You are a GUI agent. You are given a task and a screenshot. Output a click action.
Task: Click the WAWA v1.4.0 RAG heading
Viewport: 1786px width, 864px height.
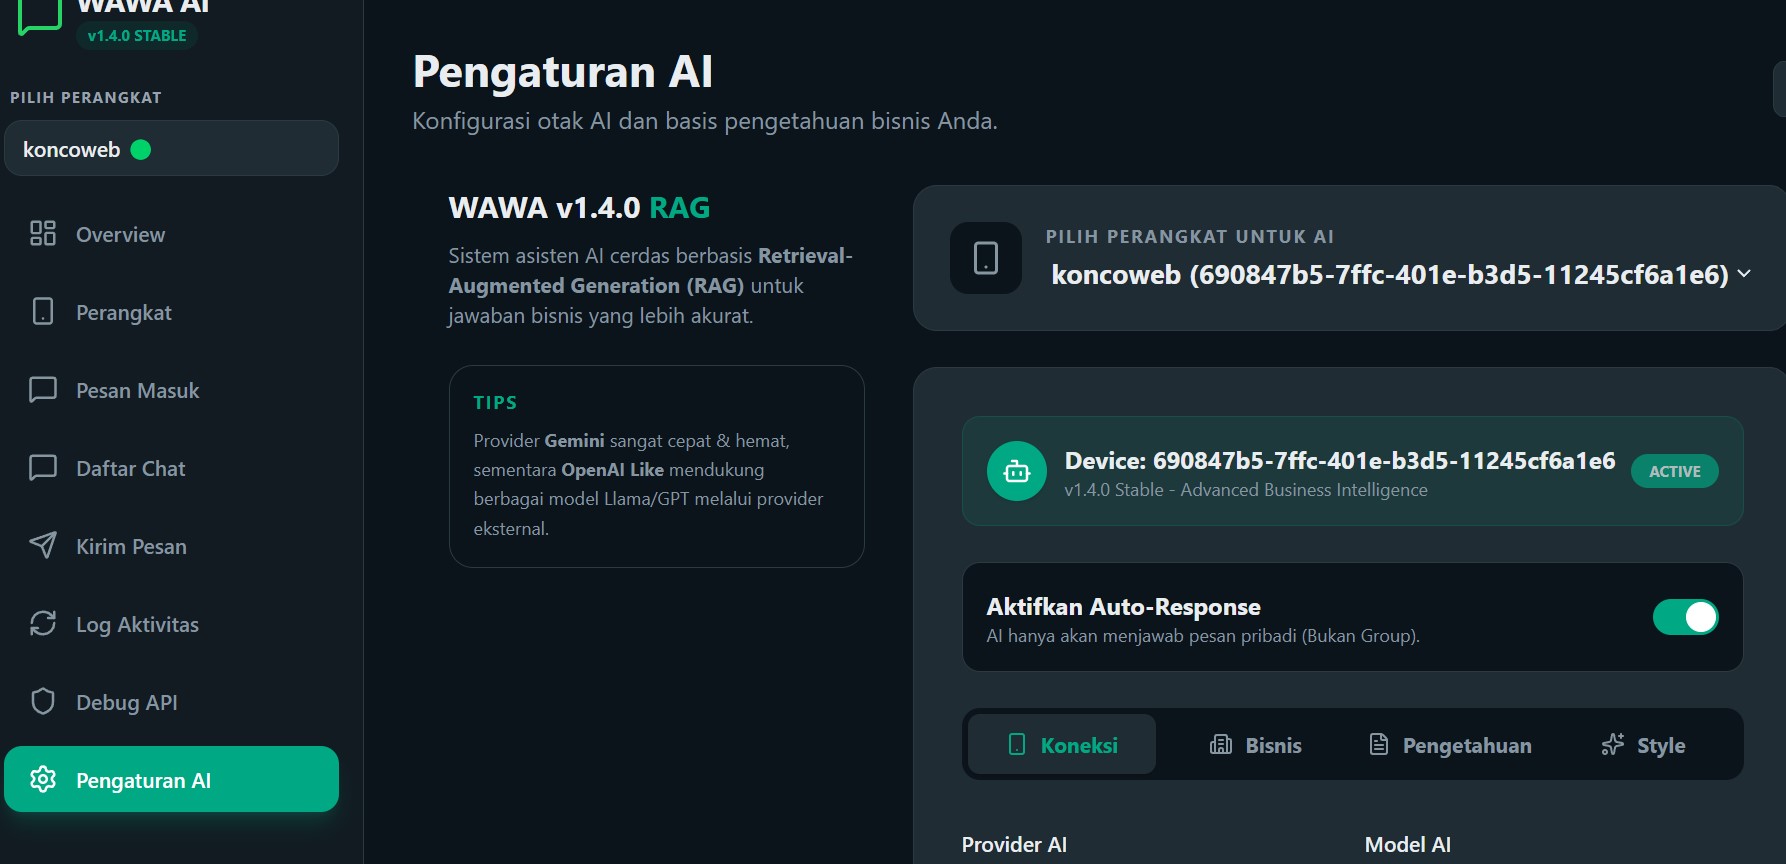coord(579,207)
